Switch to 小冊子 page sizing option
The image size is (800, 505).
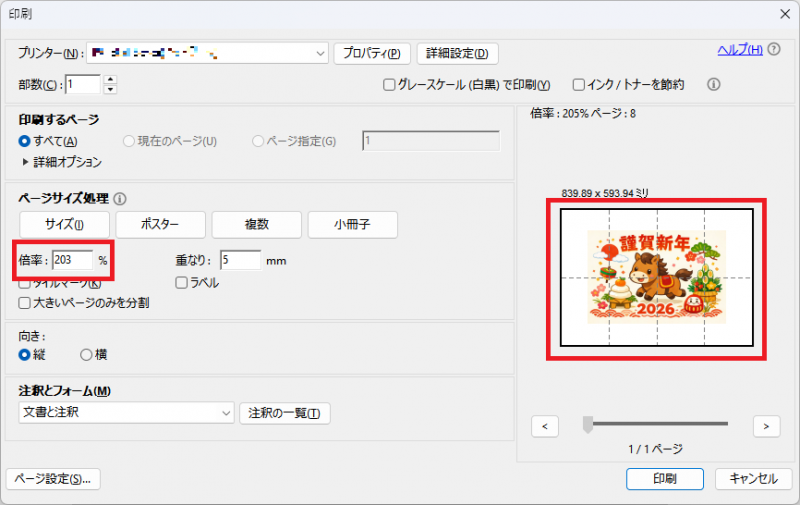(352, 224)
